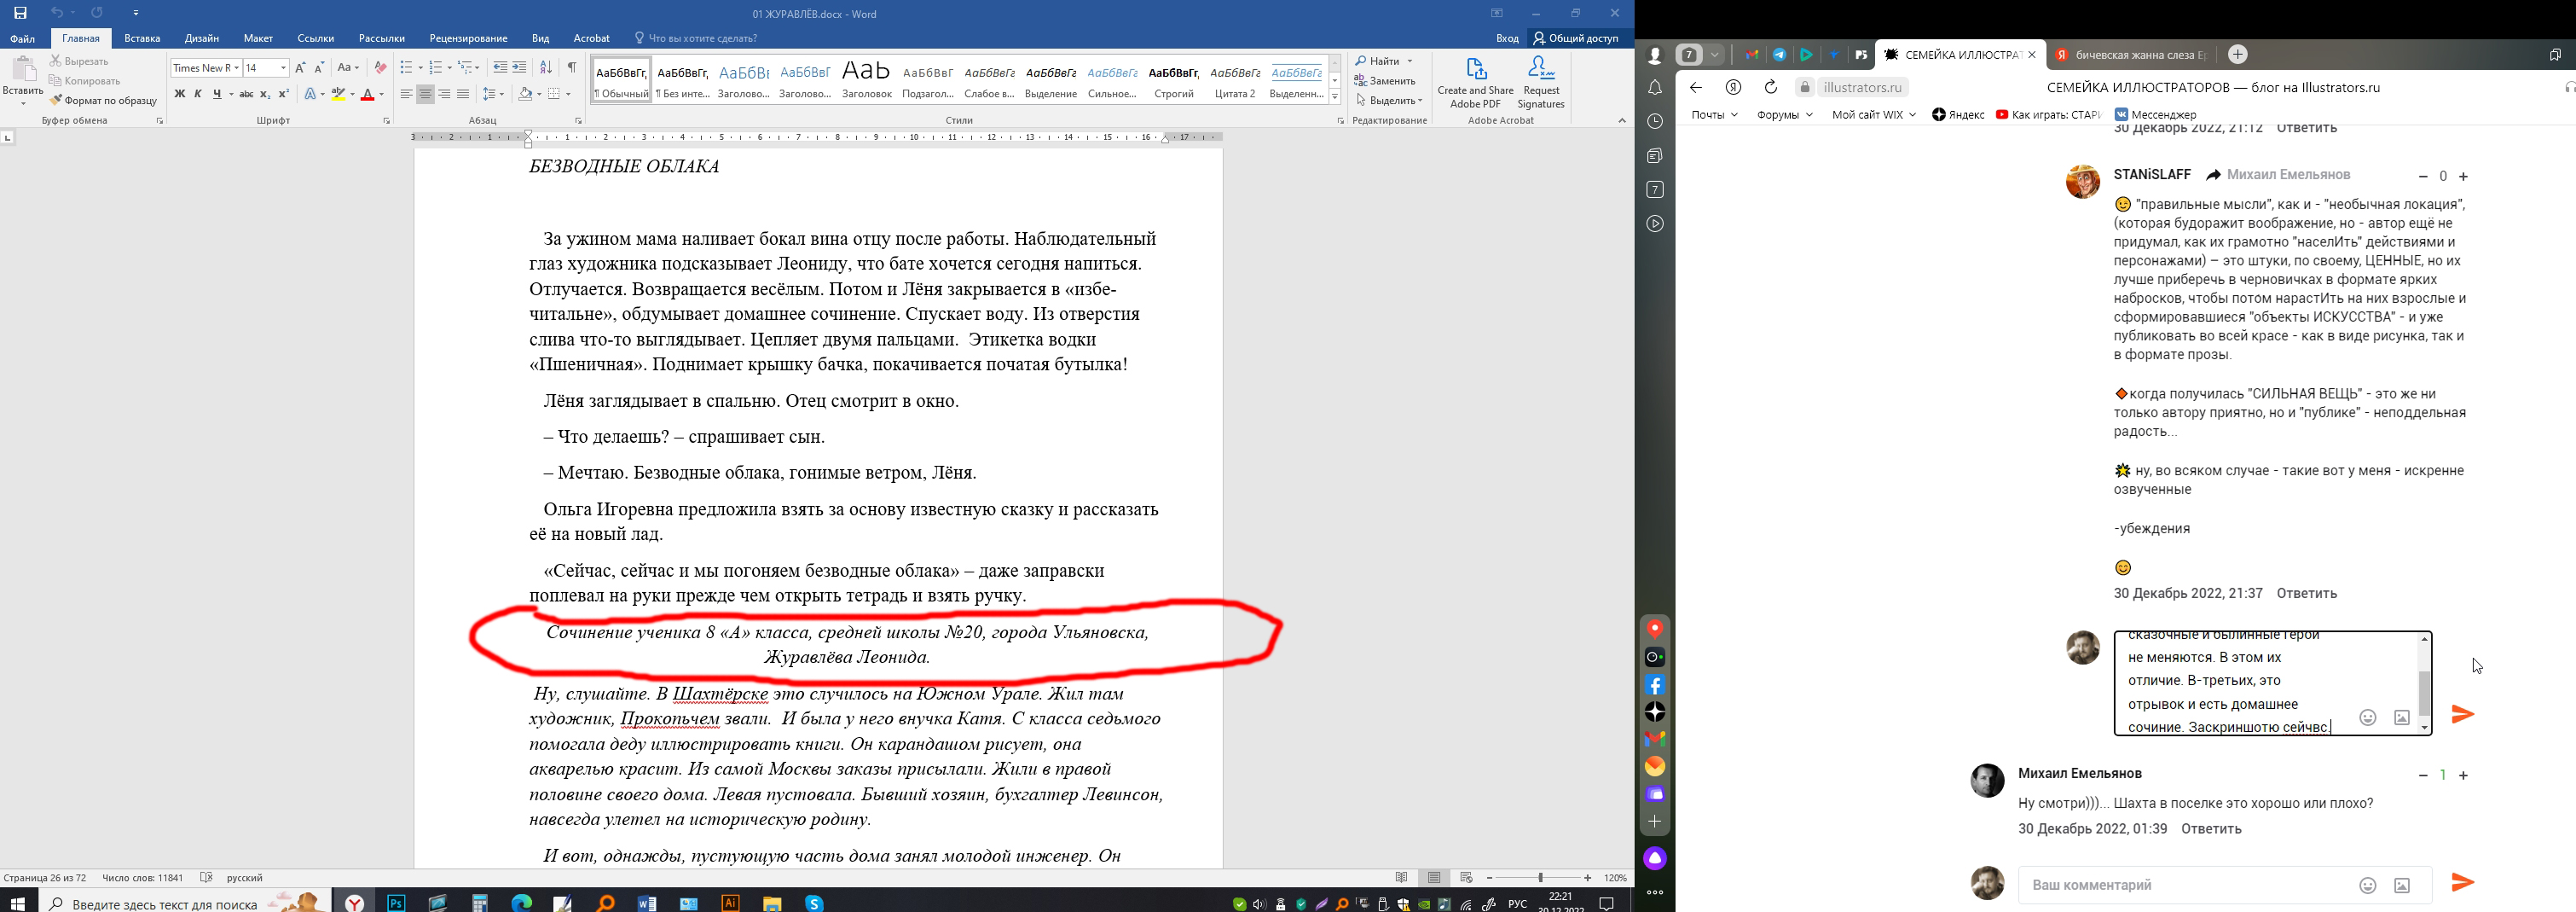The height and width of the screenshot is (912, 2576).
Task: Open the Gmail pinned tab in browser
Action: tap(1752, 55)
